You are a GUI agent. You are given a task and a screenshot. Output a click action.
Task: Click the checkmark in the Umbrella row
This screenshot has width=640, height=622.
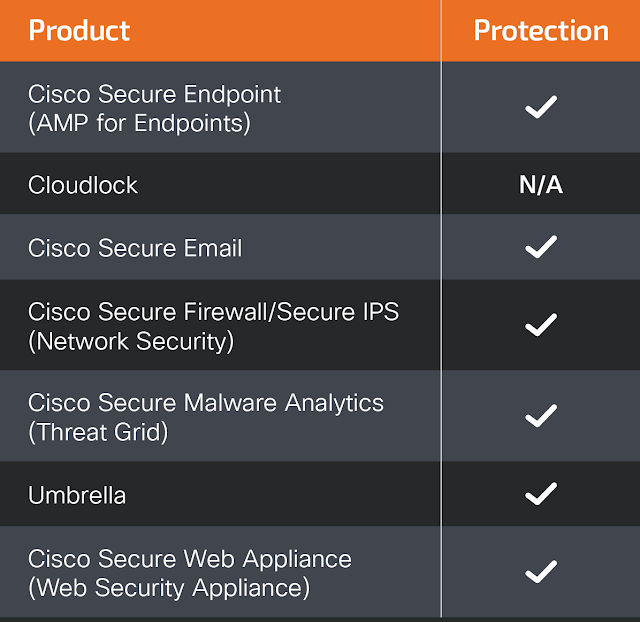(x=541, y=493)
